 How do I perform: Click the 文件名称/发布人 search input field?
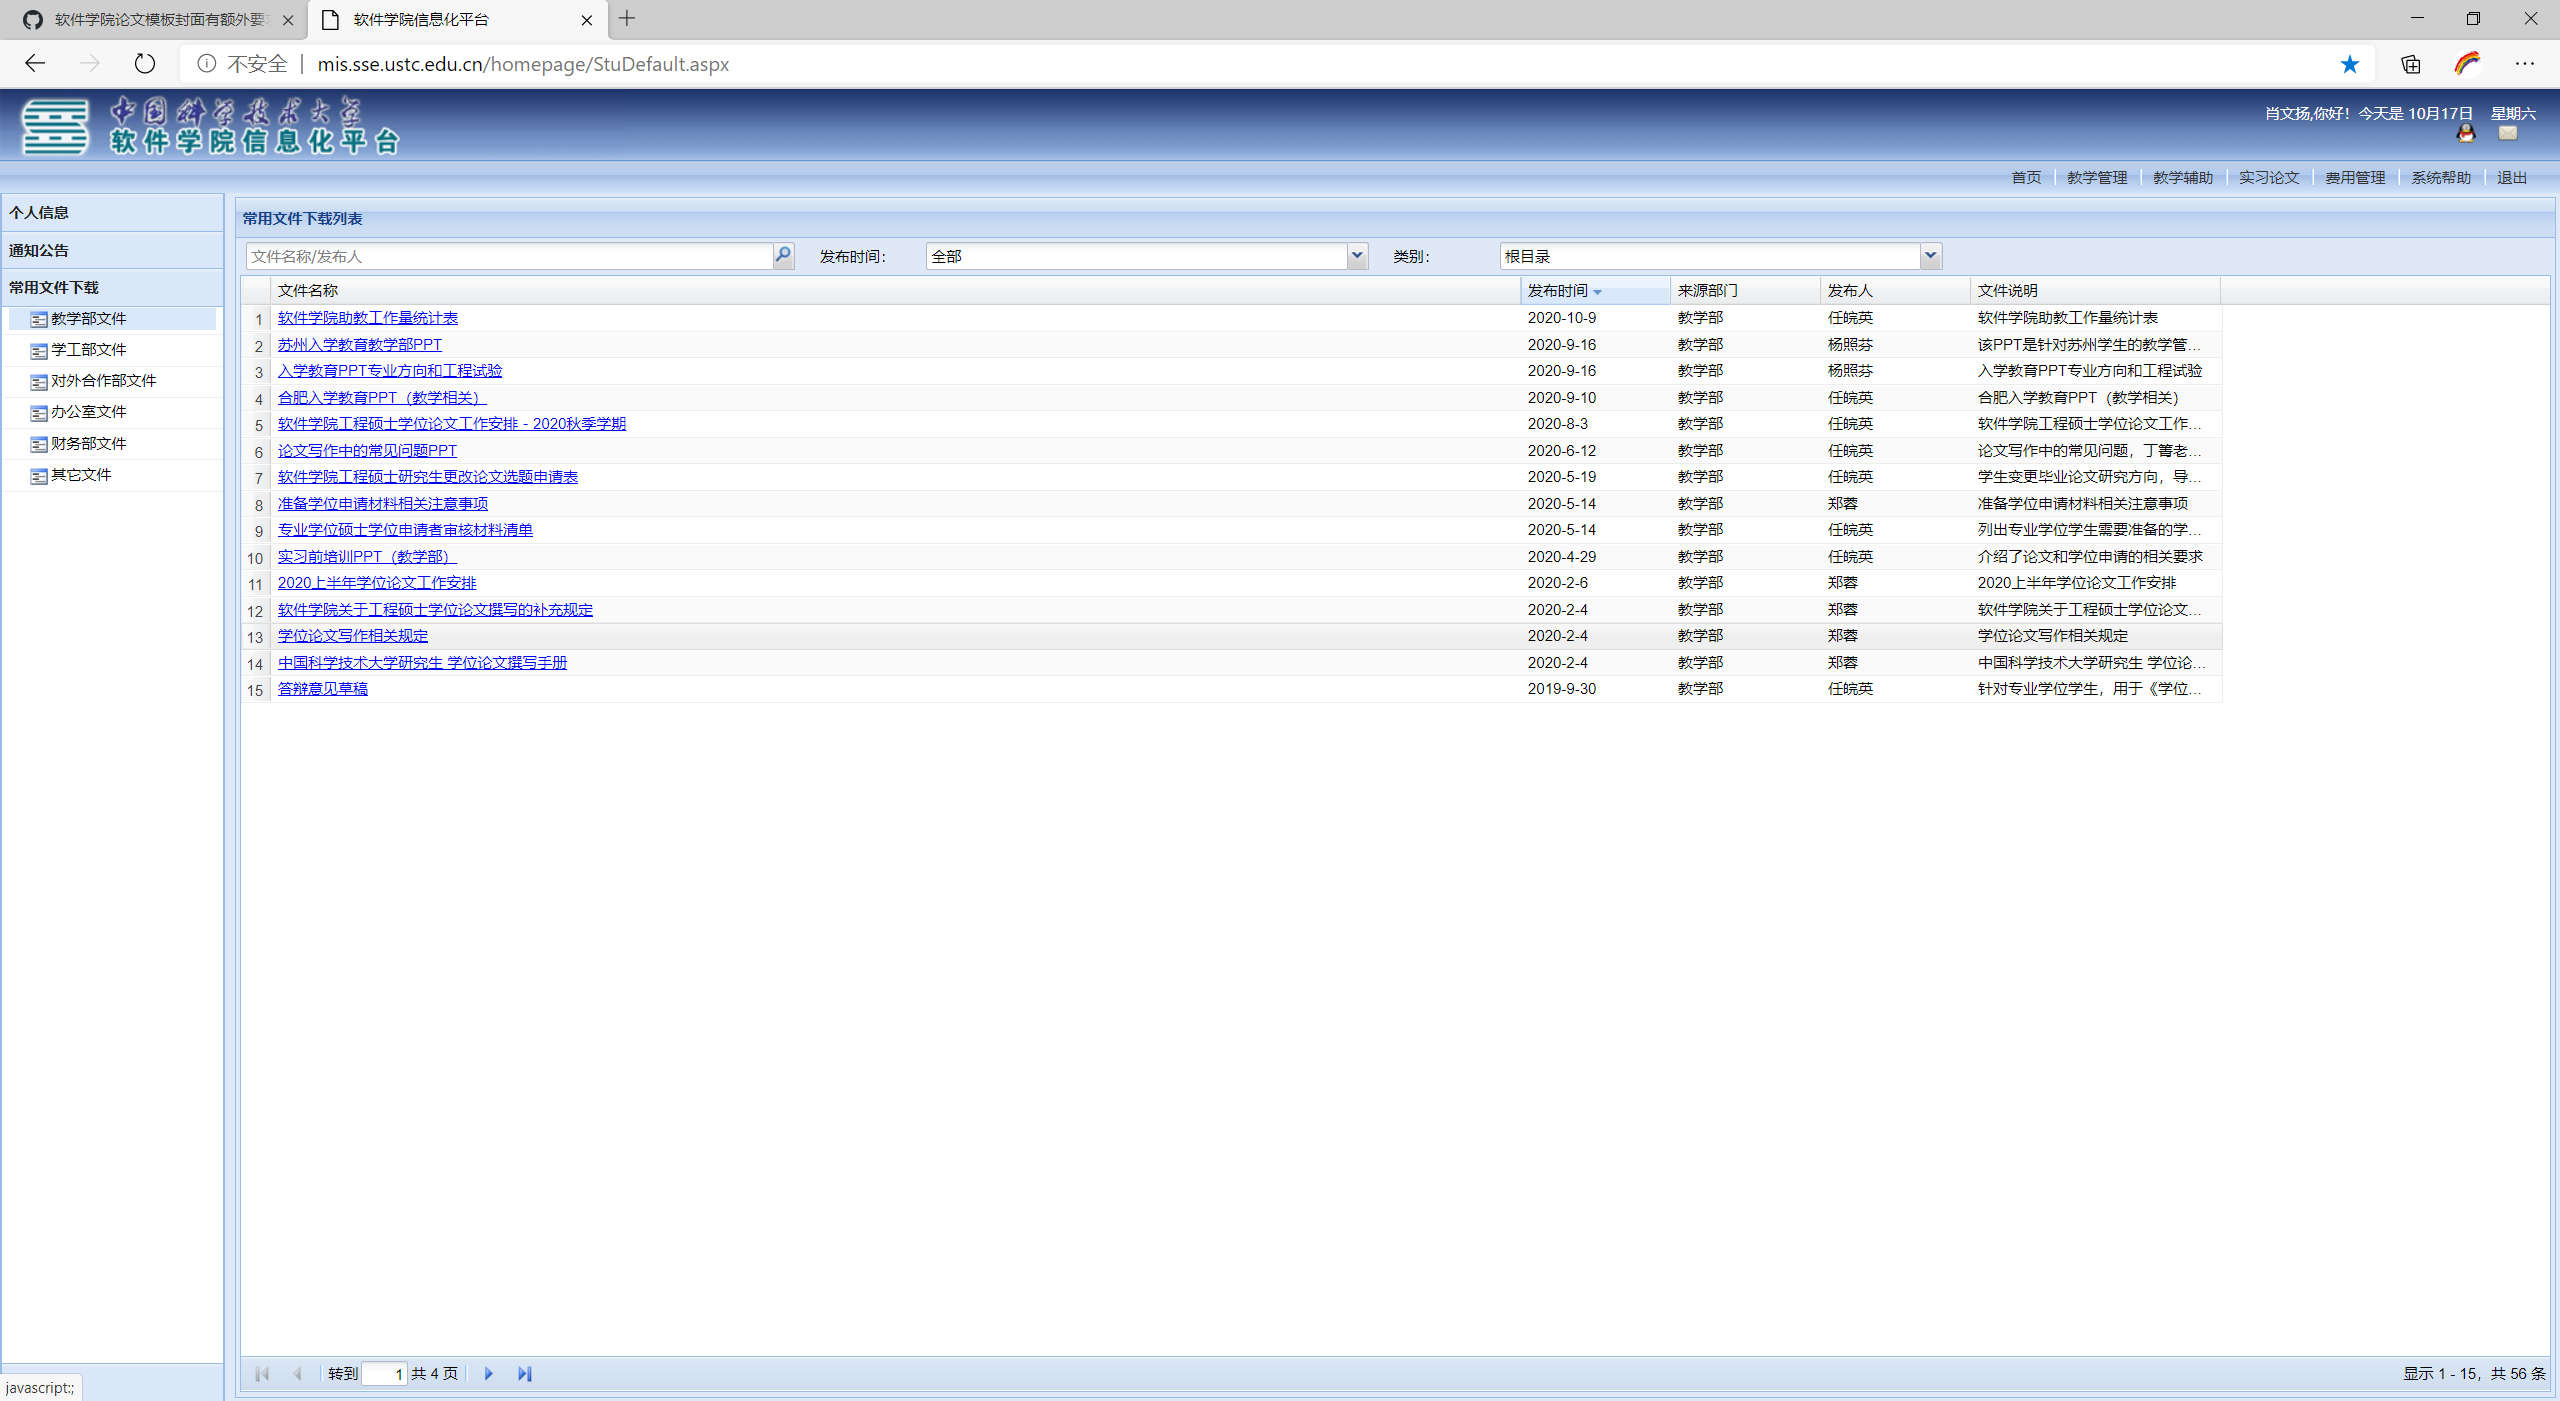pyautogui.click(x=508, y=256)
